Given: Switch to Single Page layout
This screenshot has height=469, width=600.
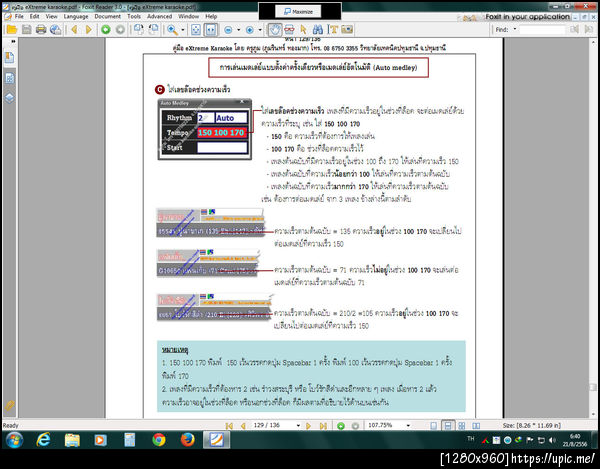Looking at the screenshot, I should coord(434,426).
